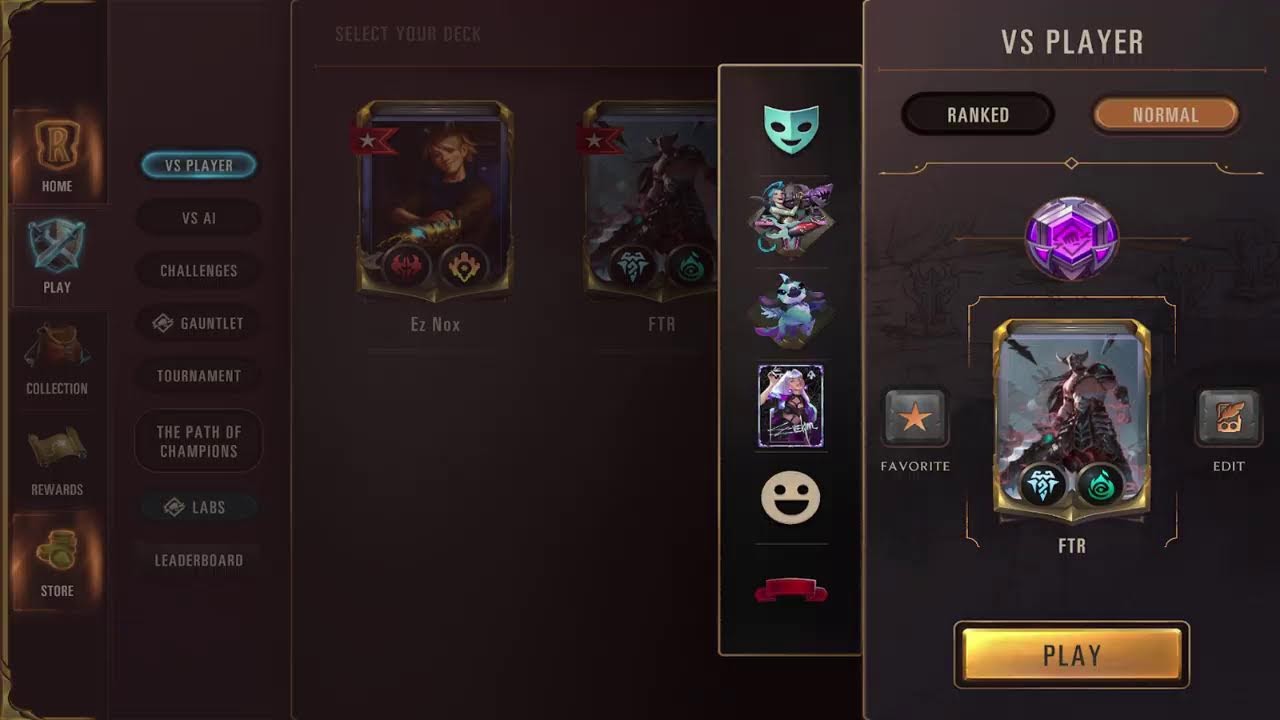Open the Gauntlet menu item
Viewport: 1280px width, 720px height.
[199, 323]
